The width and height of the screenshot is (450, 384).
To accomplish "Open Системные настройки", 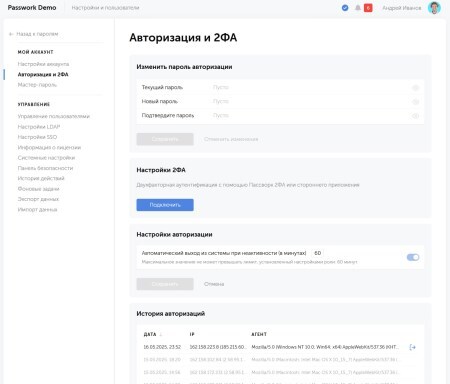I will click(x=46, y=158).
